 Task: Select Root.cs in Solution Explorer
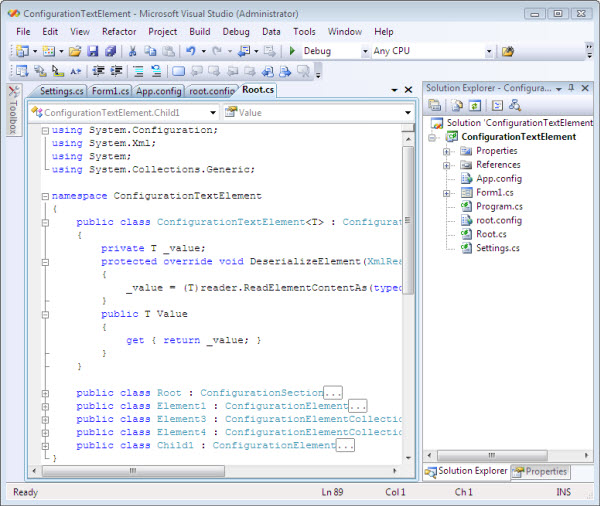[491, 234]
